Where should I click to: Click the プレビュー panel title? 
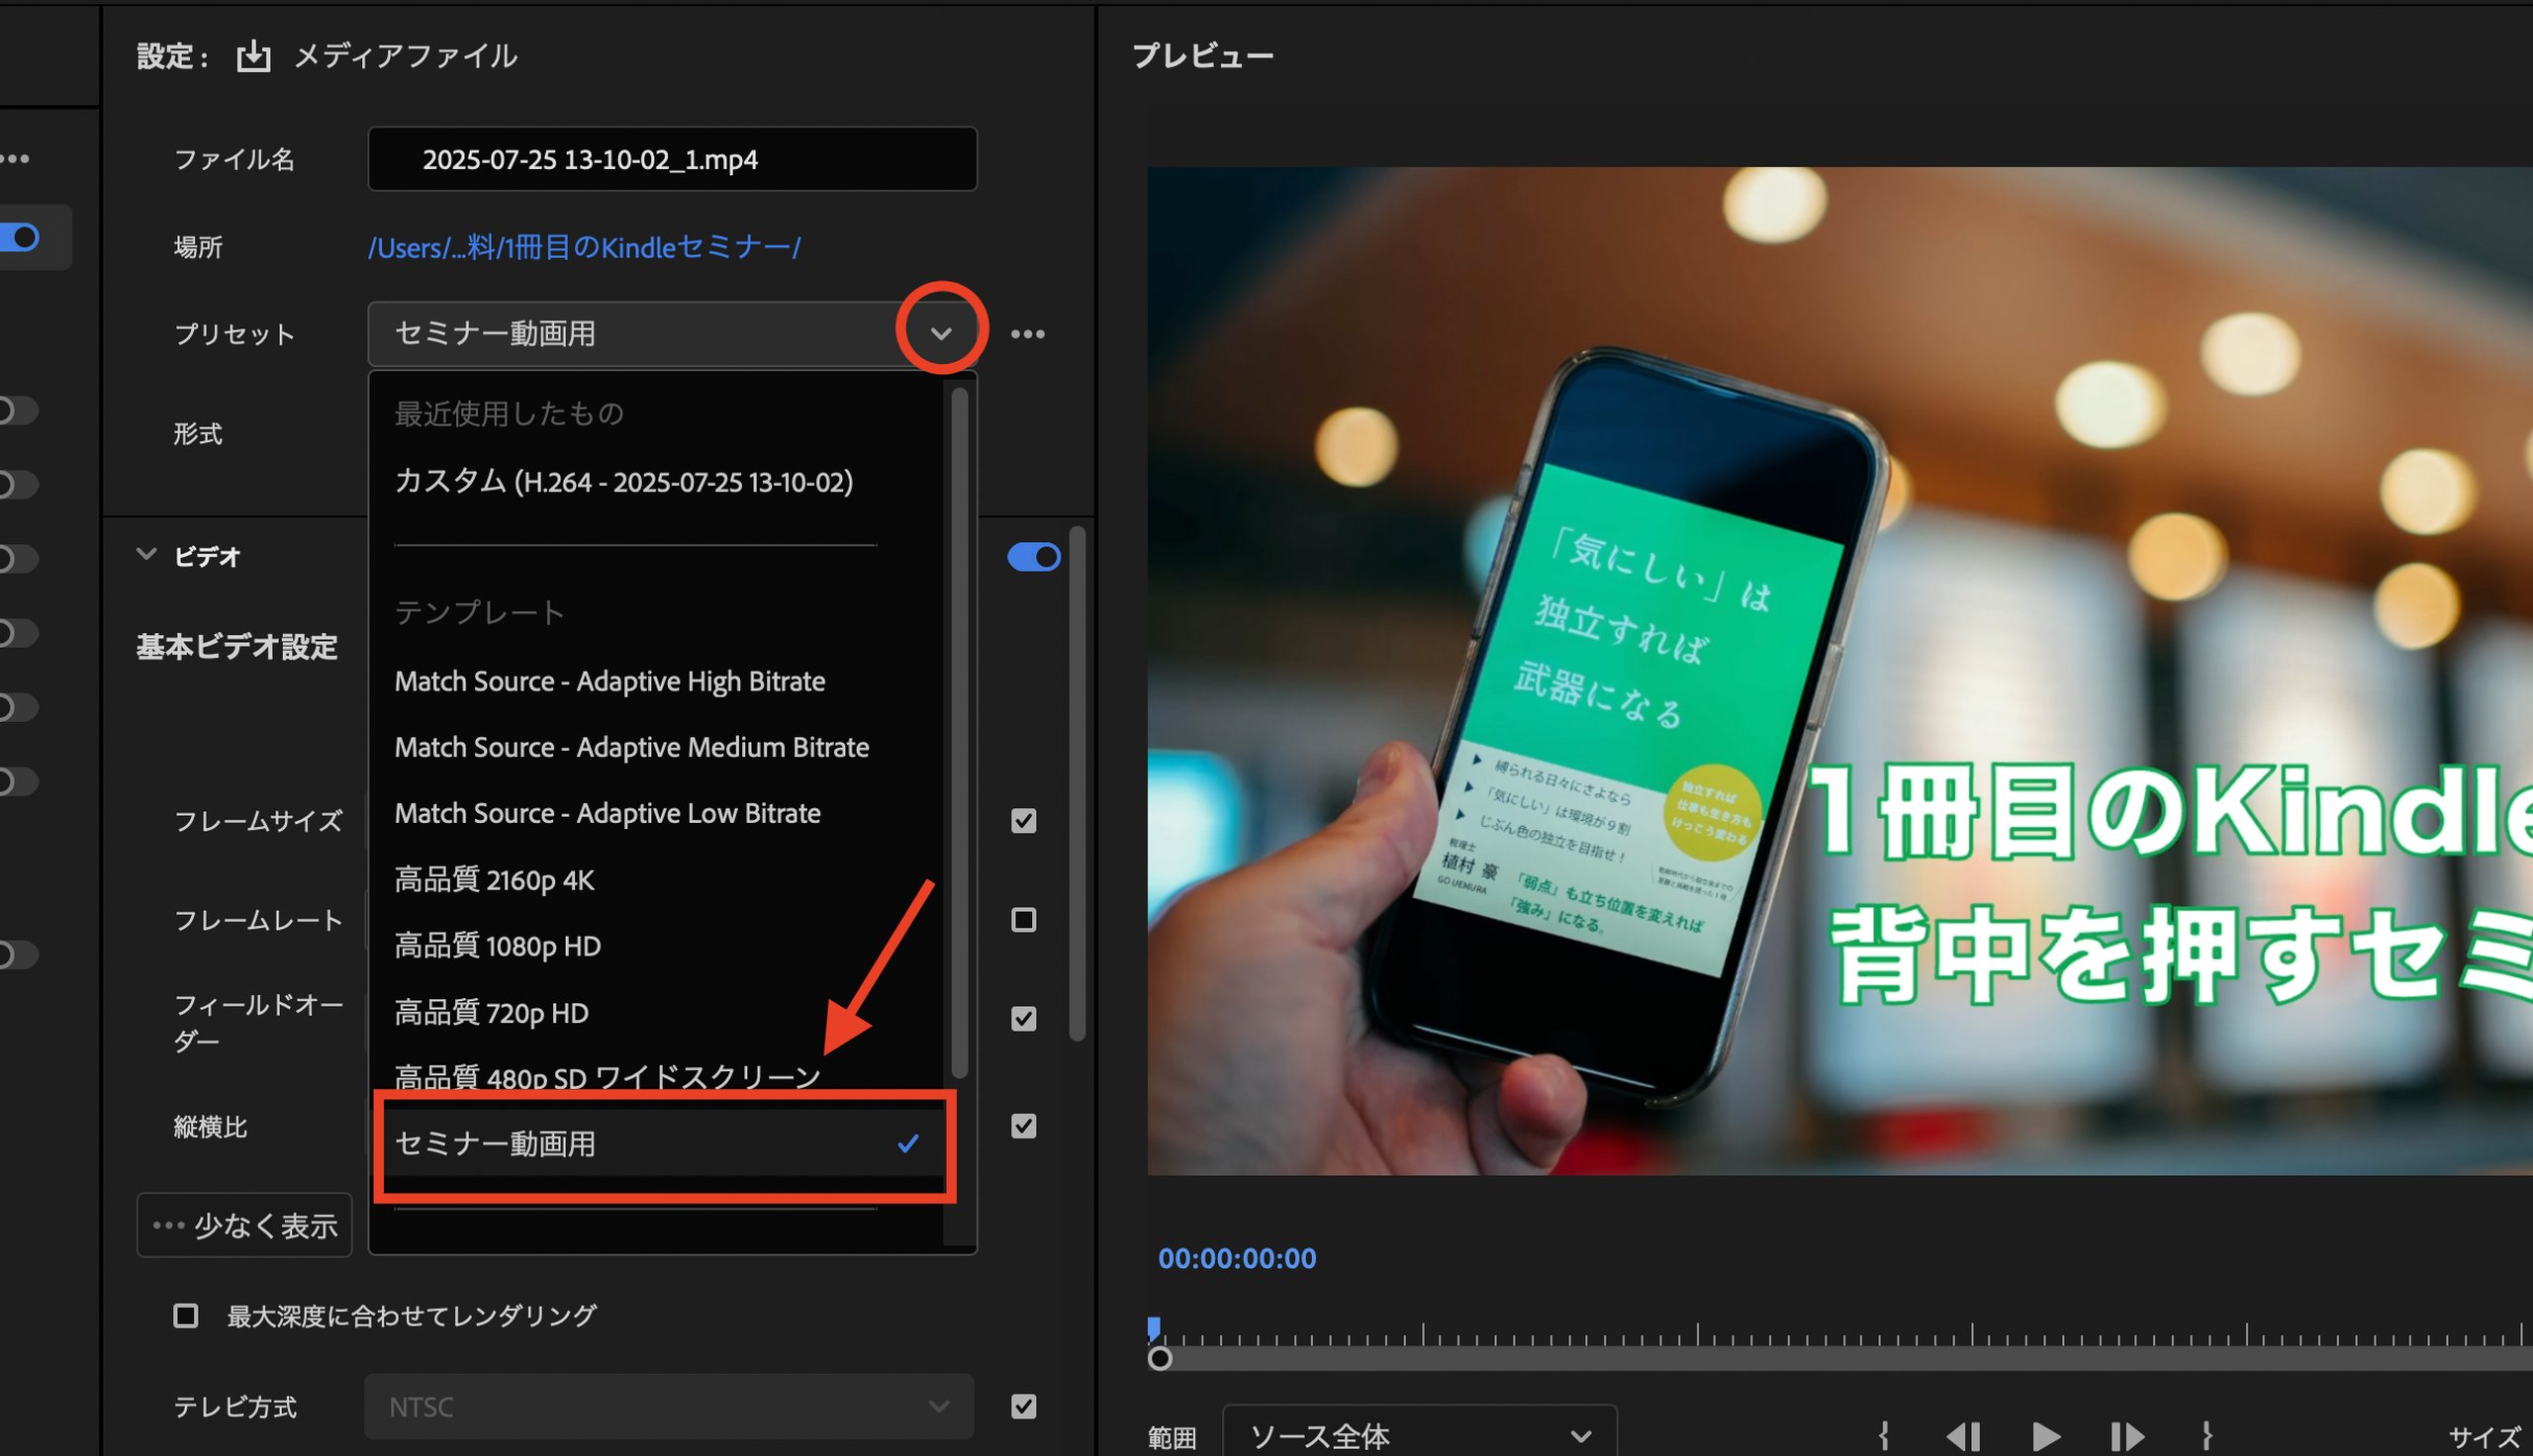(x=1203, y=56)
